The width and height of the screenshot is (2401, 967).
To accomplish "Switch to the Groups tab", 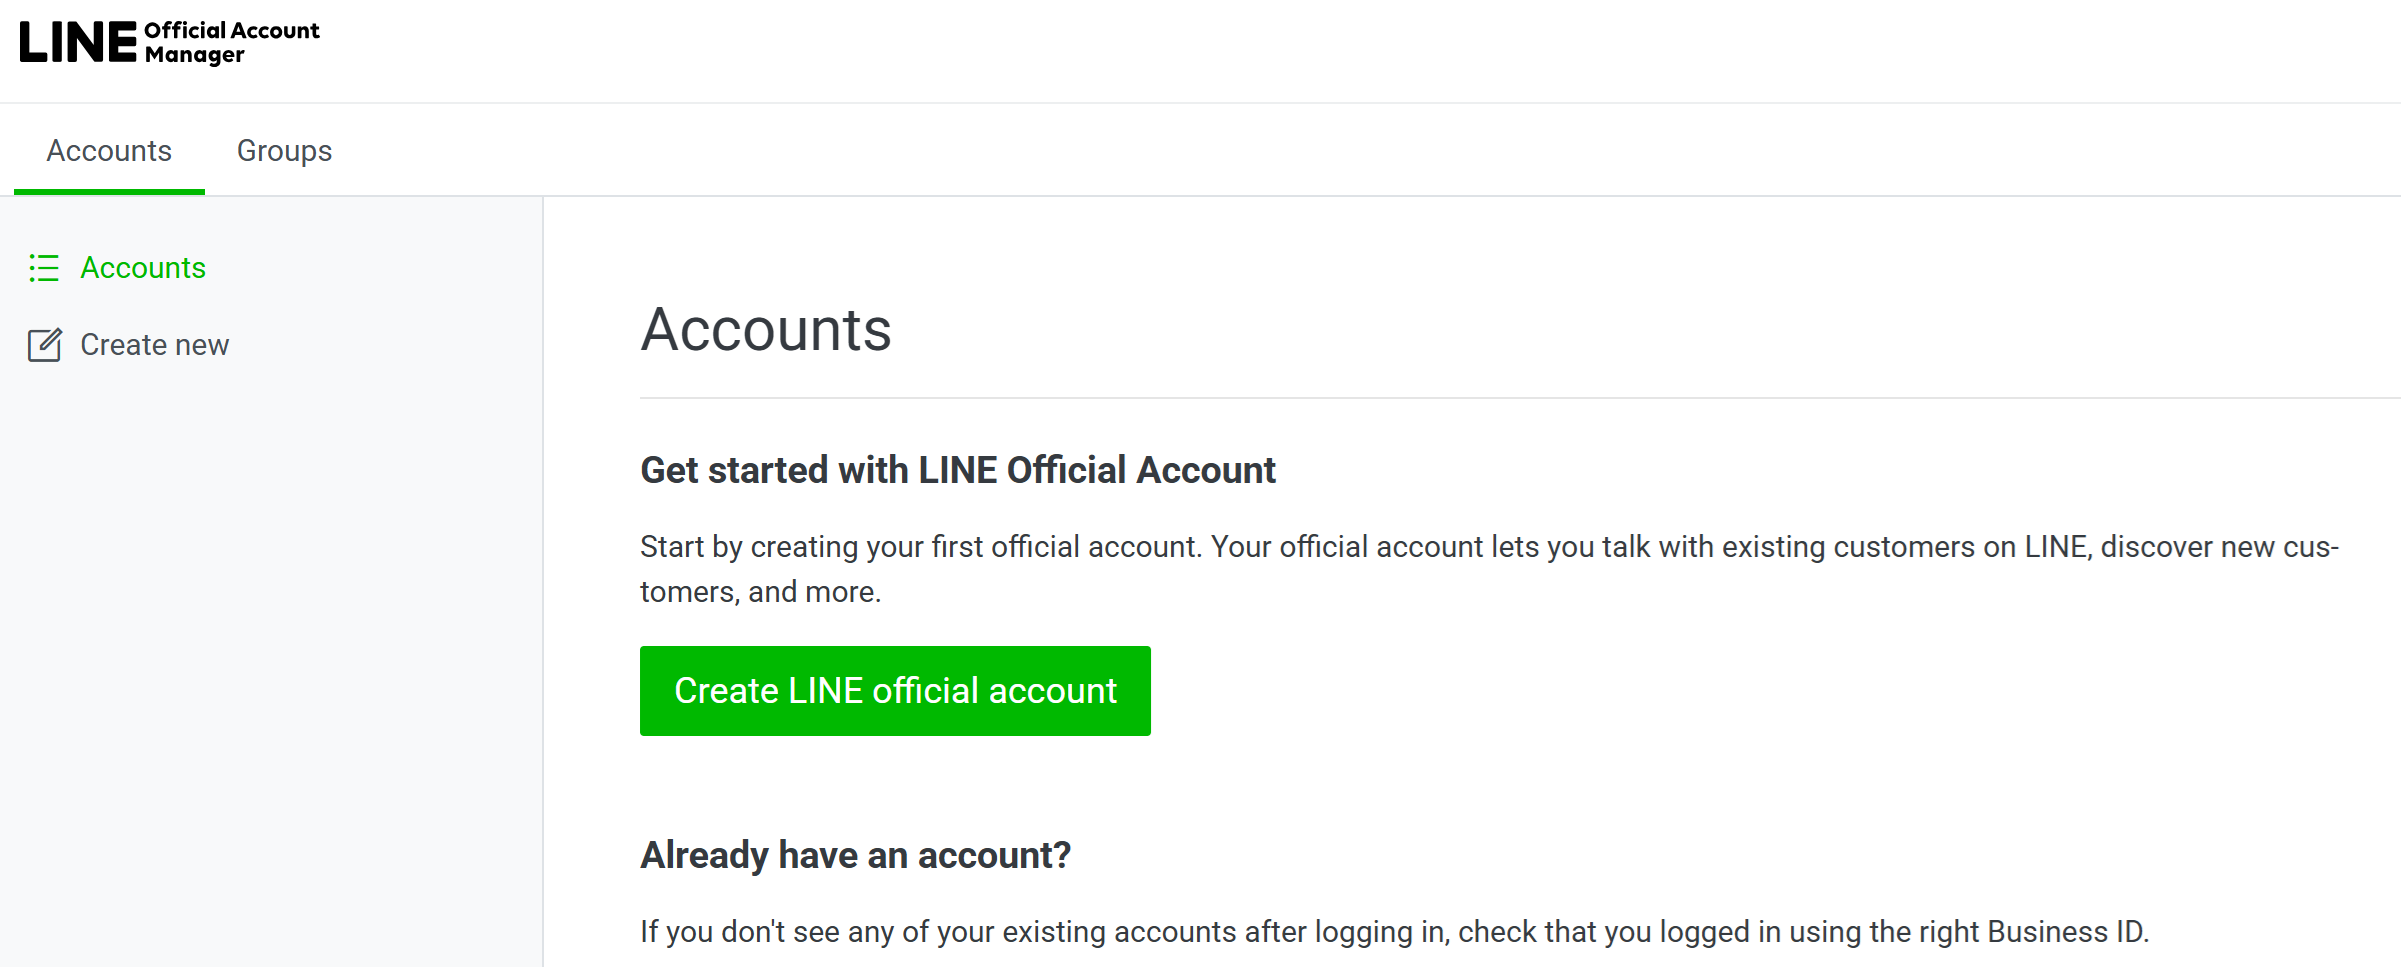I will [x=283, y=150].
